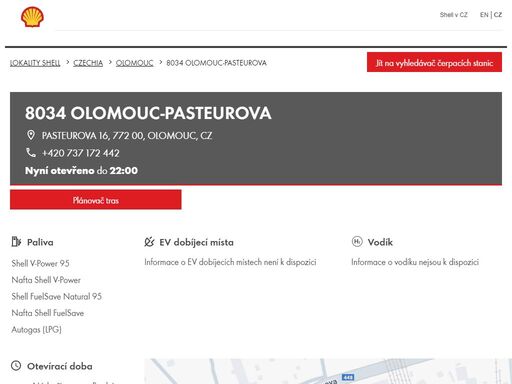This screenshot has width=512, height=384.
Task: Click Jít na vyhledávač čerpacích stanic button
Action: click(x=434, y=62)
